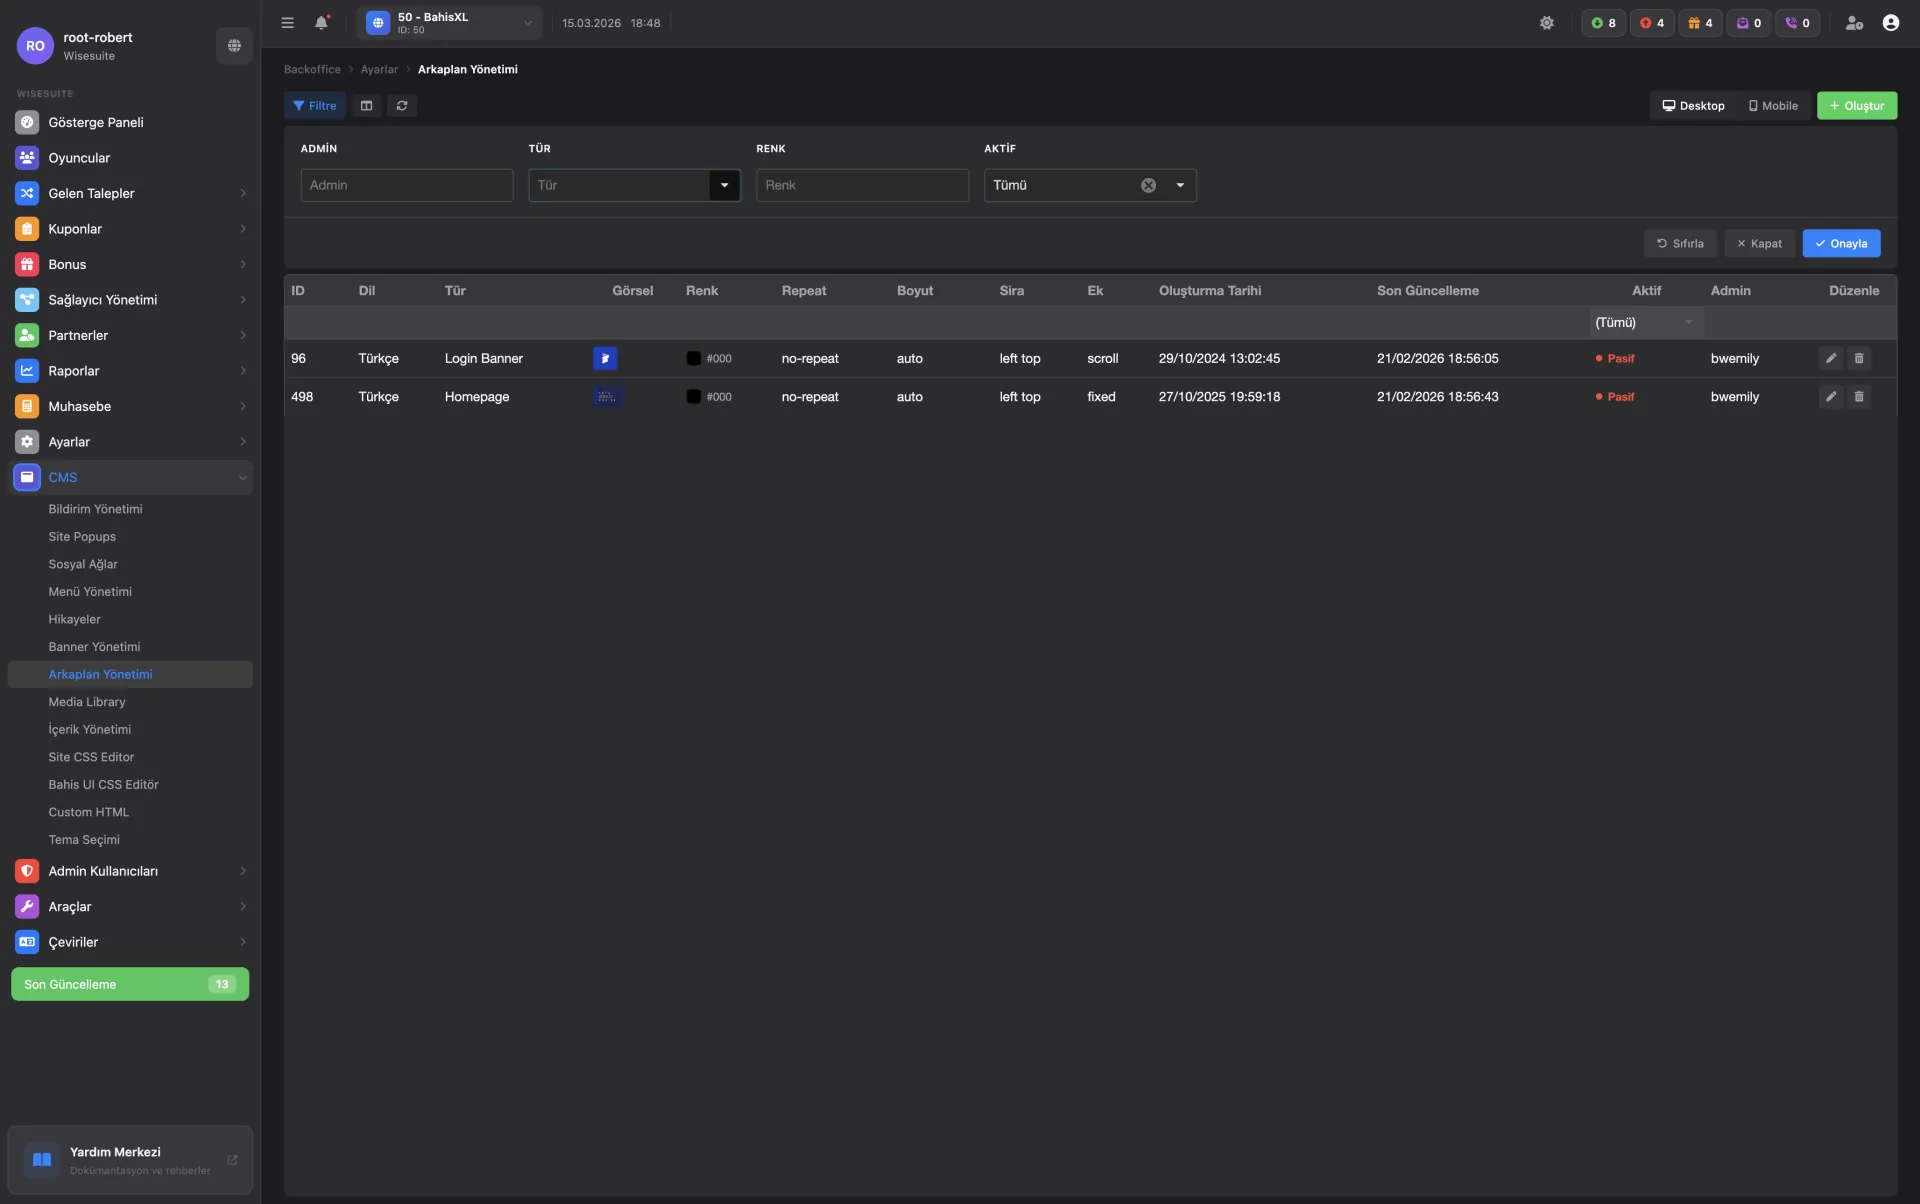Screen dimensions: 1920x1204
Task: Click the globe icon beside root-robert
Action: coord(234,45)
